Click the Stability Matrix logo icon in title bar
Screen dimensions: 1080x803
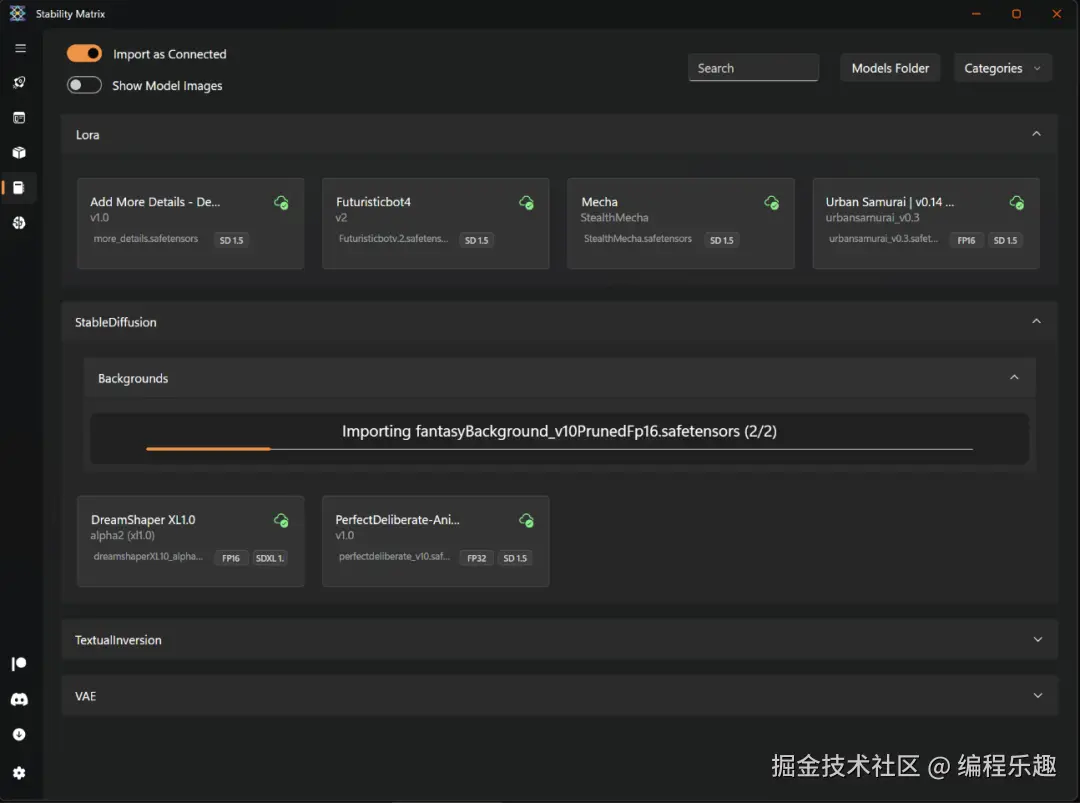17,13
